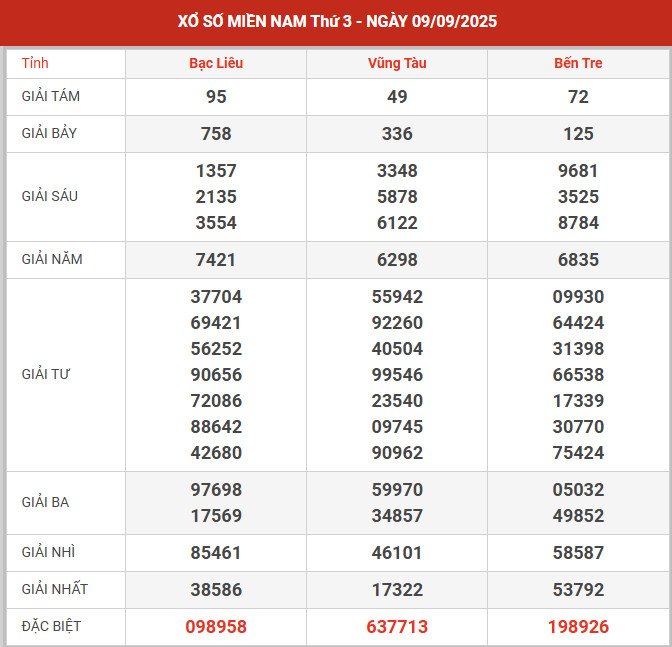Select giải tư number 66538
672x647 pixels.
(x=578, y=375)
